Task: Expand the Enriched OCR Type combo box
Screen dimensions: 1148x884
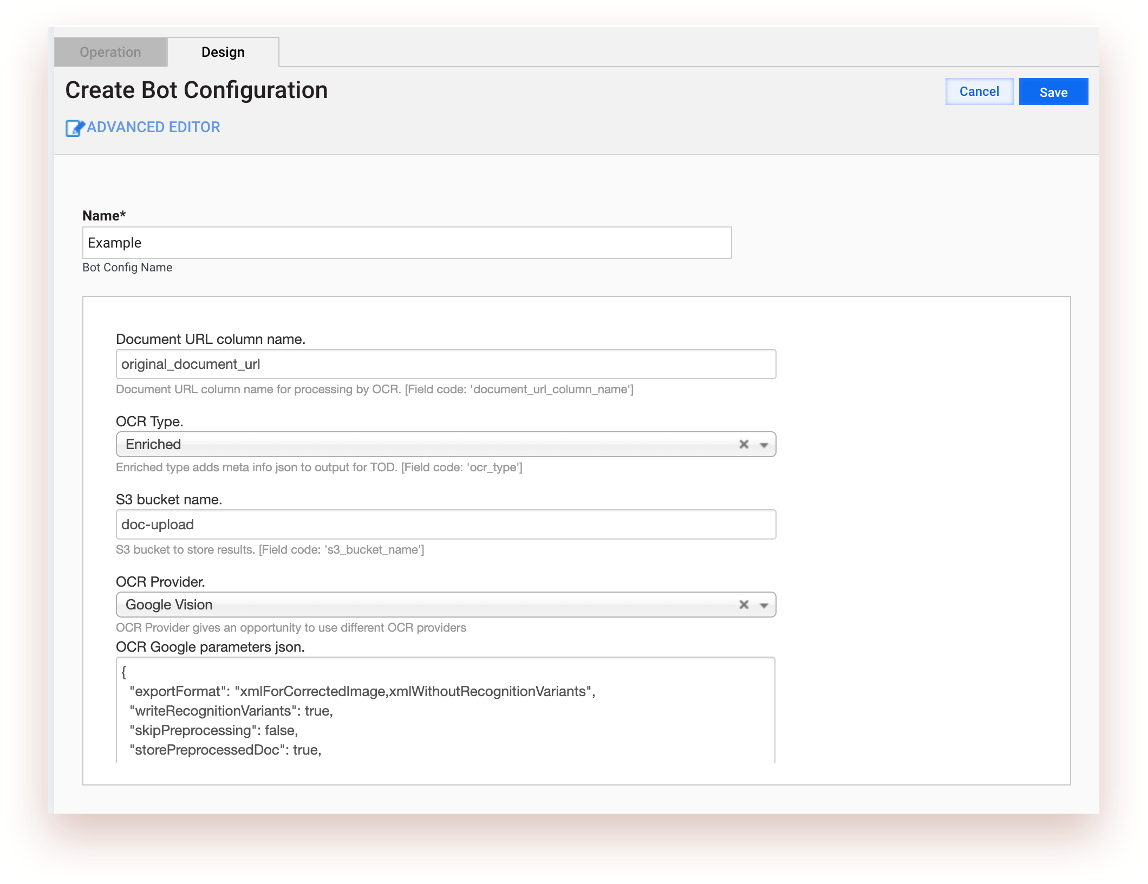Action: click(446, 445)
